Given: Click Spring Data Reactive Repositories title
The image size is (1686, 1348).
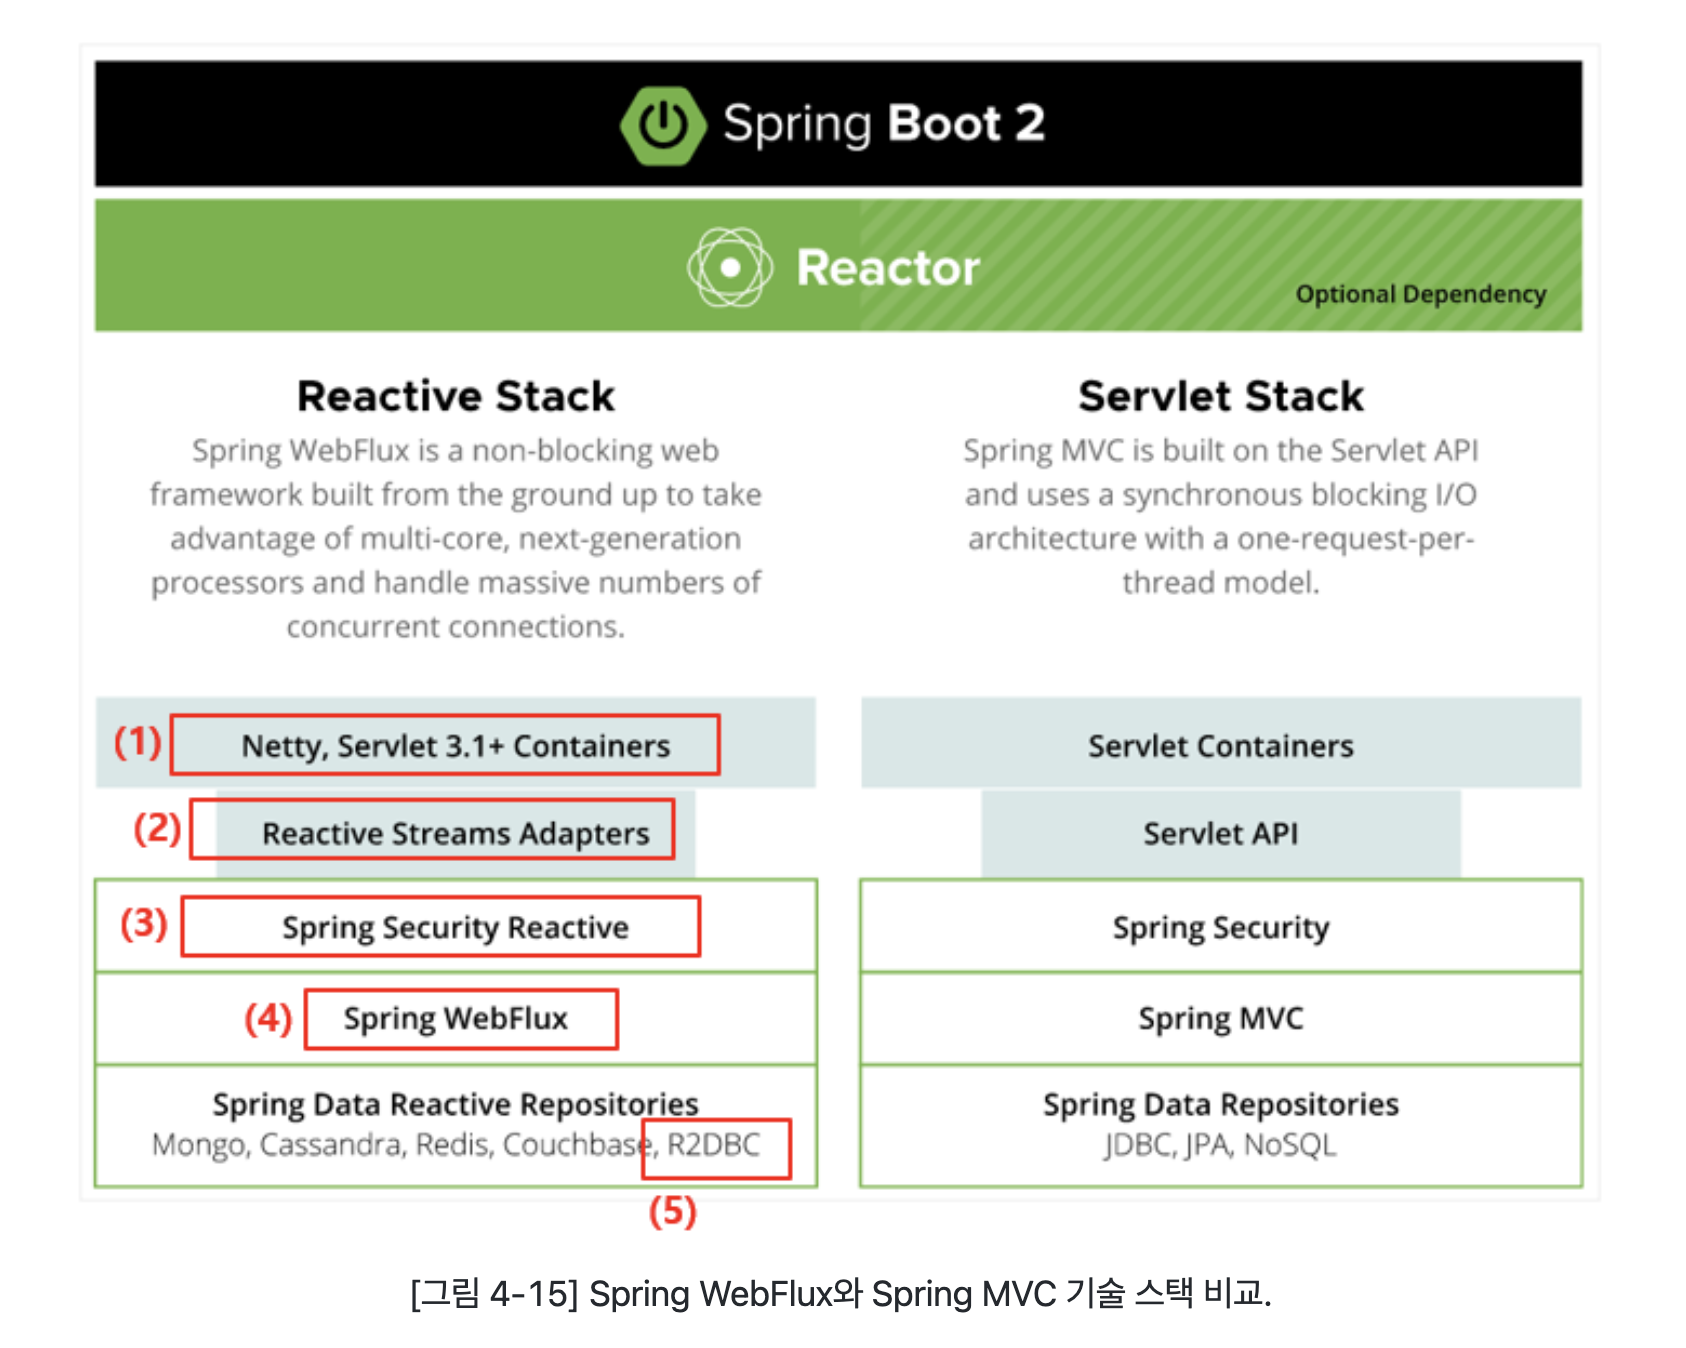Looking at the screenshot, I should tap(455, 1104).
